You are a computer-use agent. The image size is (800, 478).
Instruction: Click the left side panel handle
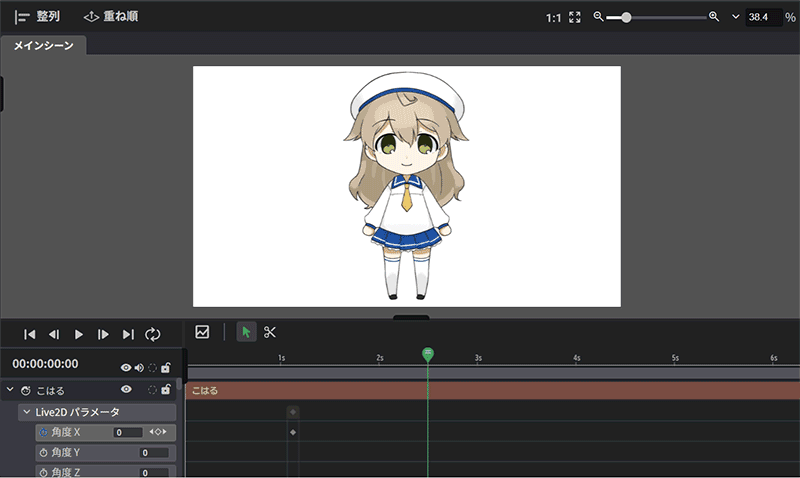pos(2,94)
